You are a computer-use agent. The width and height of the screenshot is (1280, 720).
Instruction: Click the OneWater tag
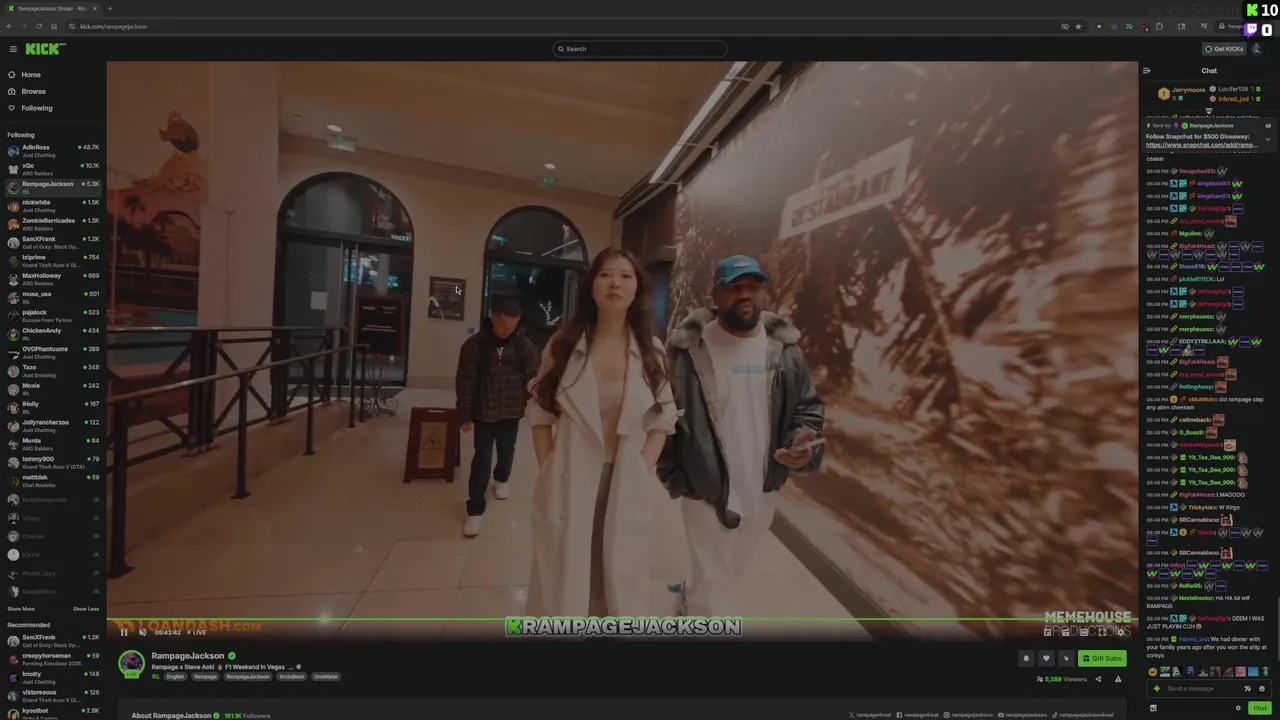click(x=326, y=677)
